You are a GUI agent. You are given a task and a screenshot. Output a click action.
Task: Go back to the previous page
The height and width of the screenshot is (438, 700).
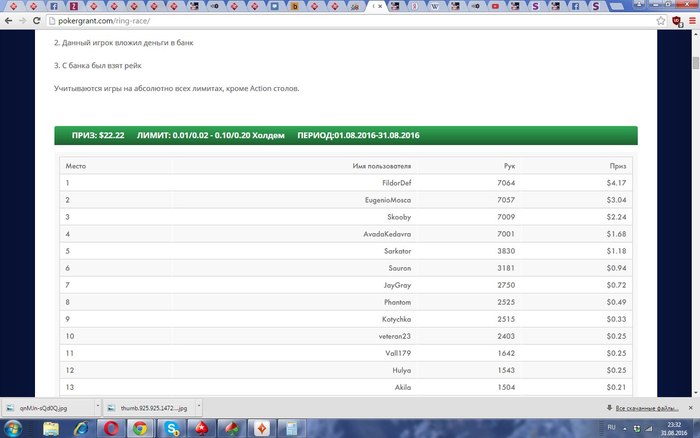(8, 21)
